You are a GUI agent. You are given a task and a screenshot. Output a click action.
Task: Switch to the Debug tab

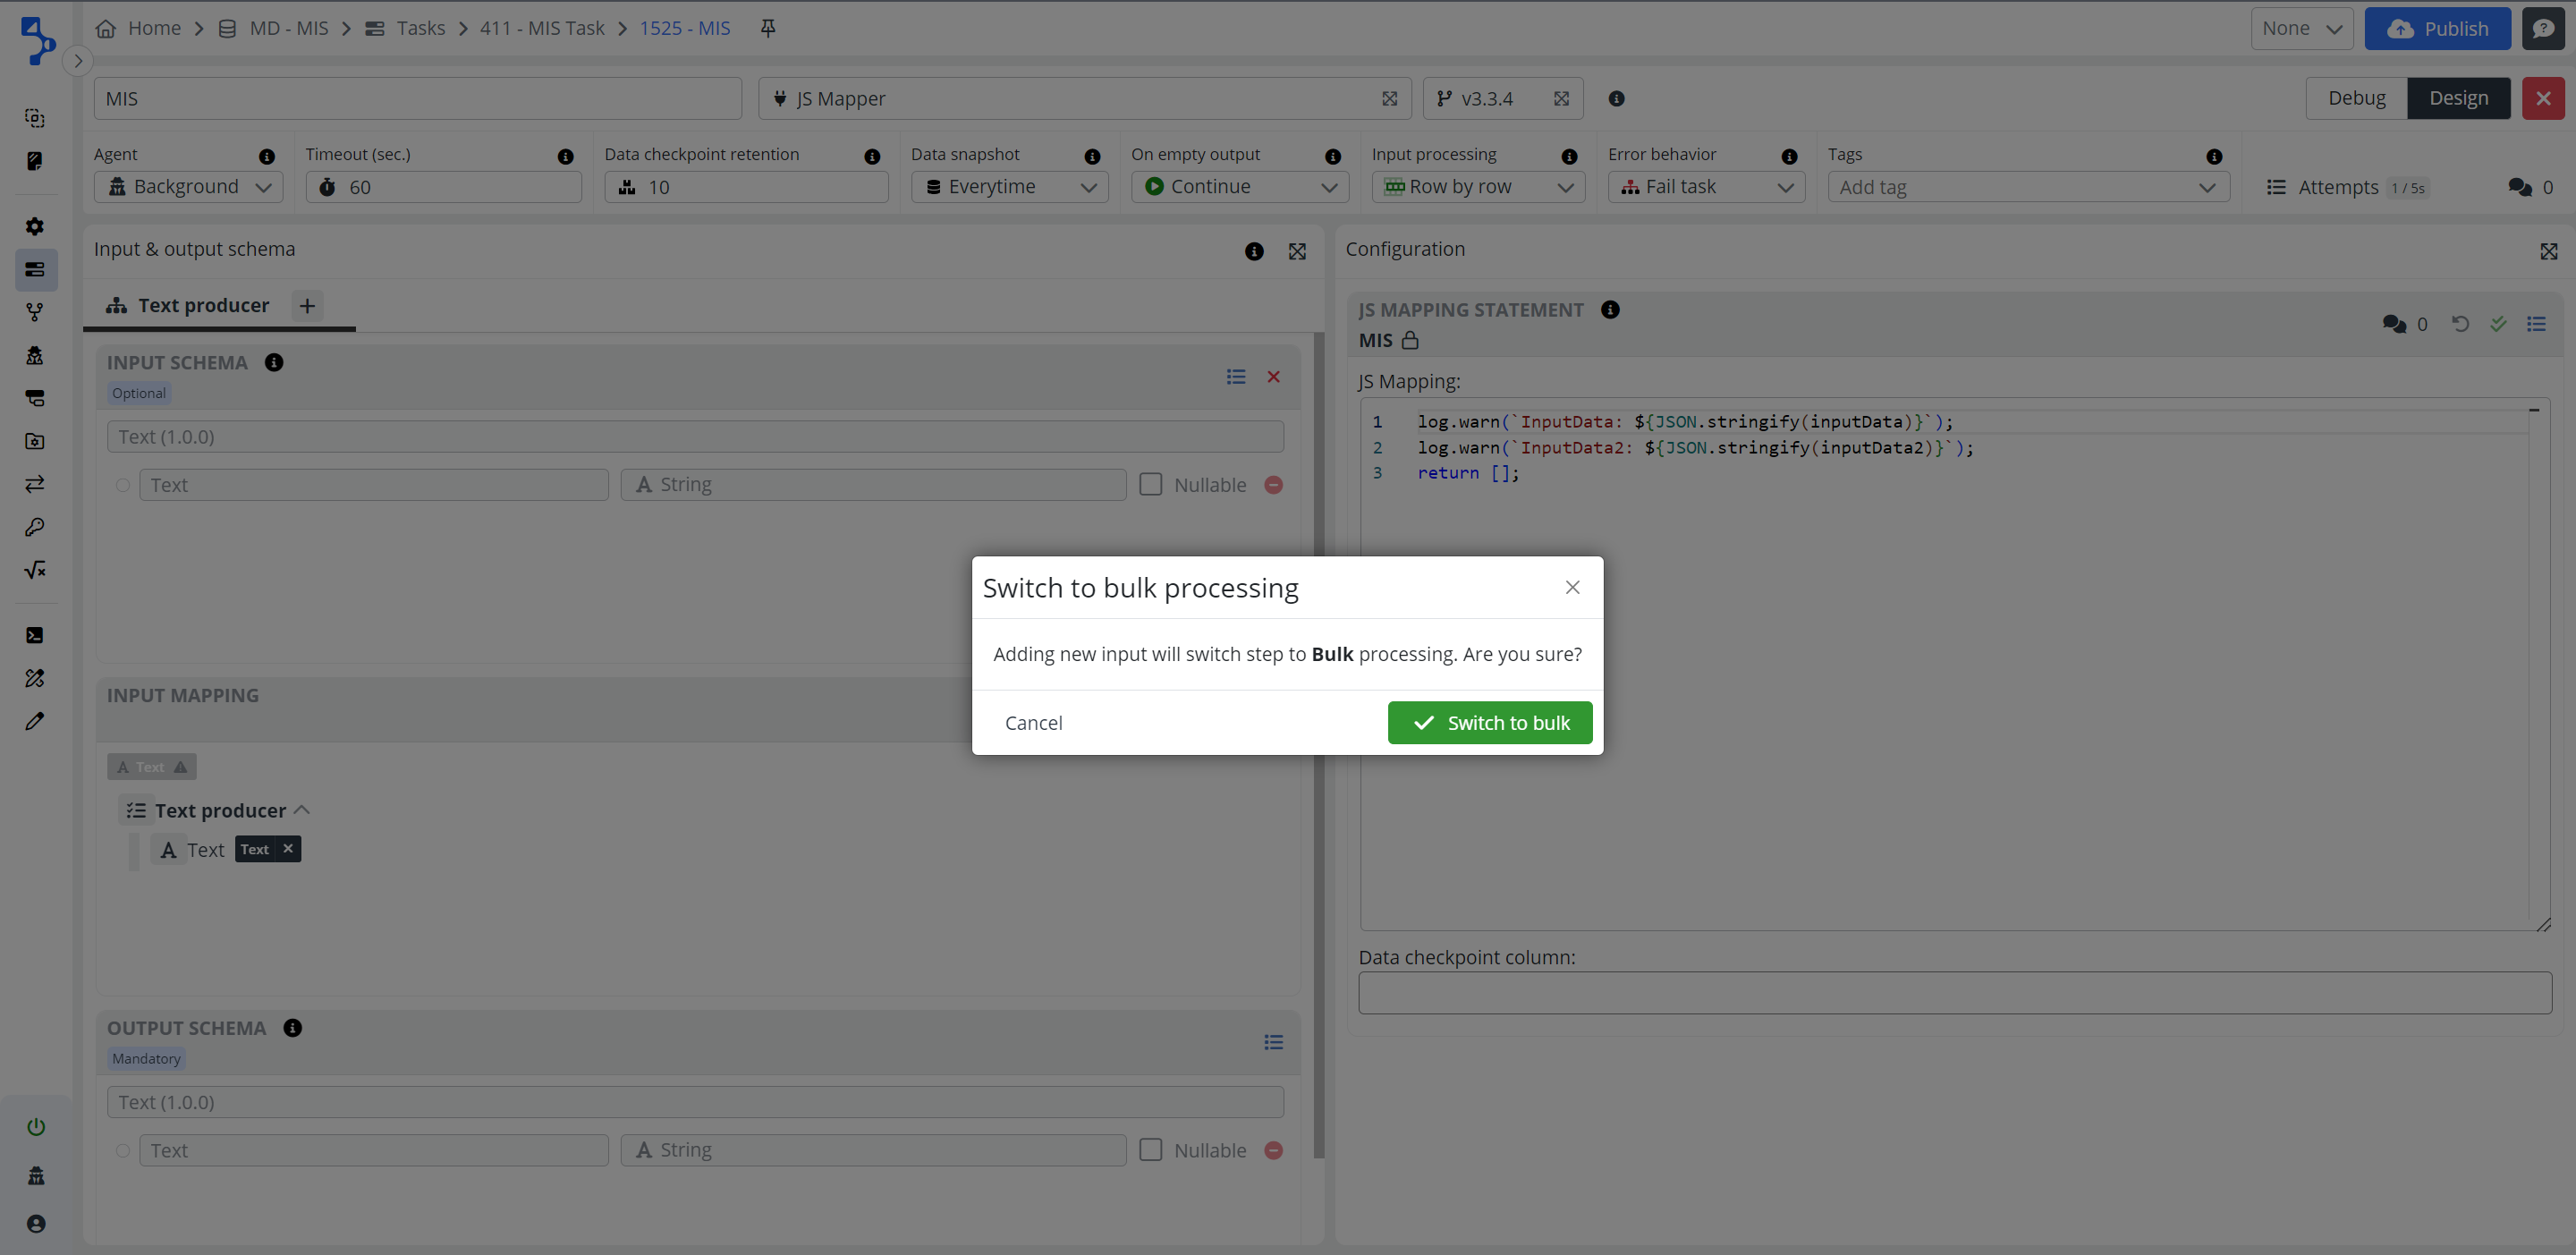[2355, 98]
